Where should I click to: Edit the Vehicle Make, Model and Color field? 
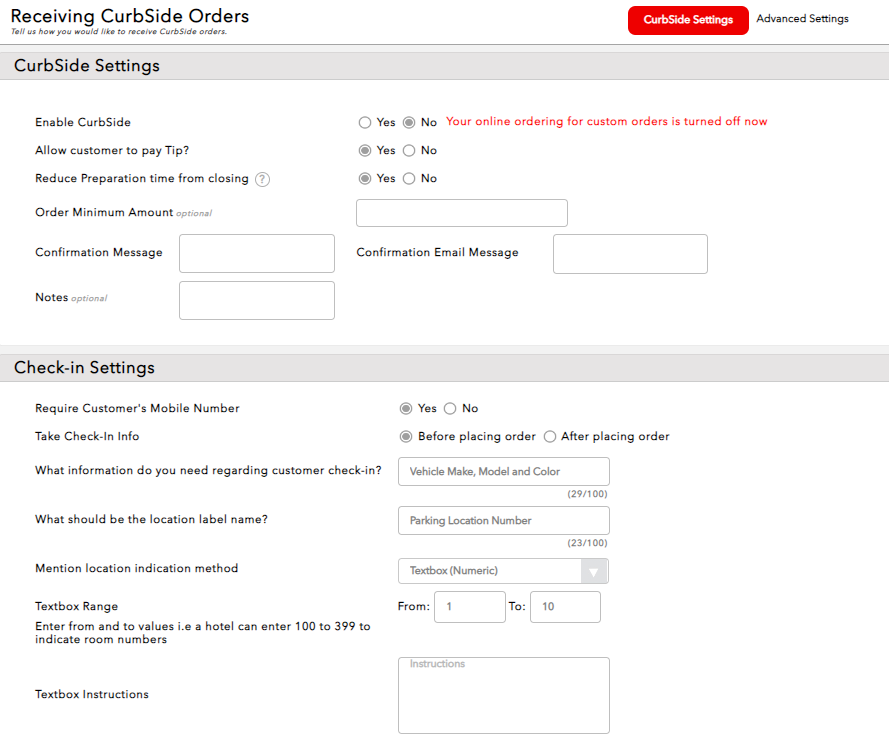[x=503, y=471]
